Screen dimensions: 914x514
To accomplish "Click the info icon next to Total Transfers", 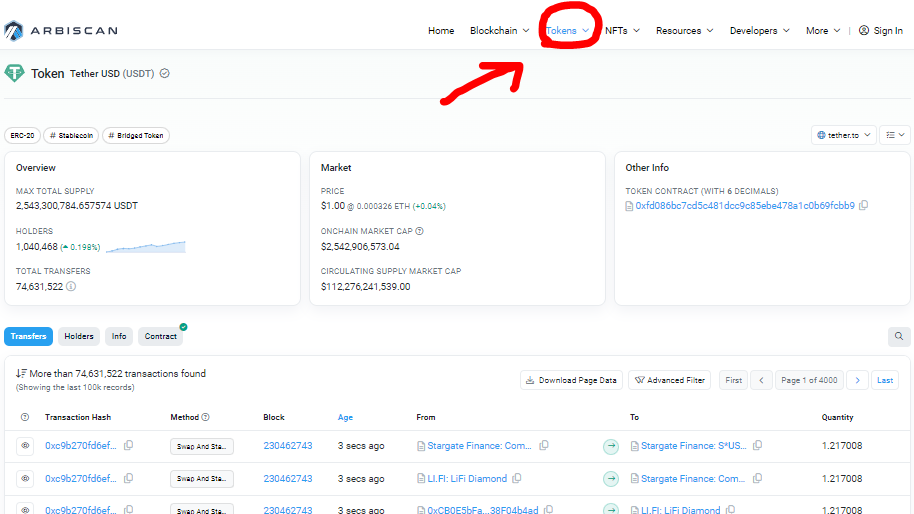I will pos(71,287).
